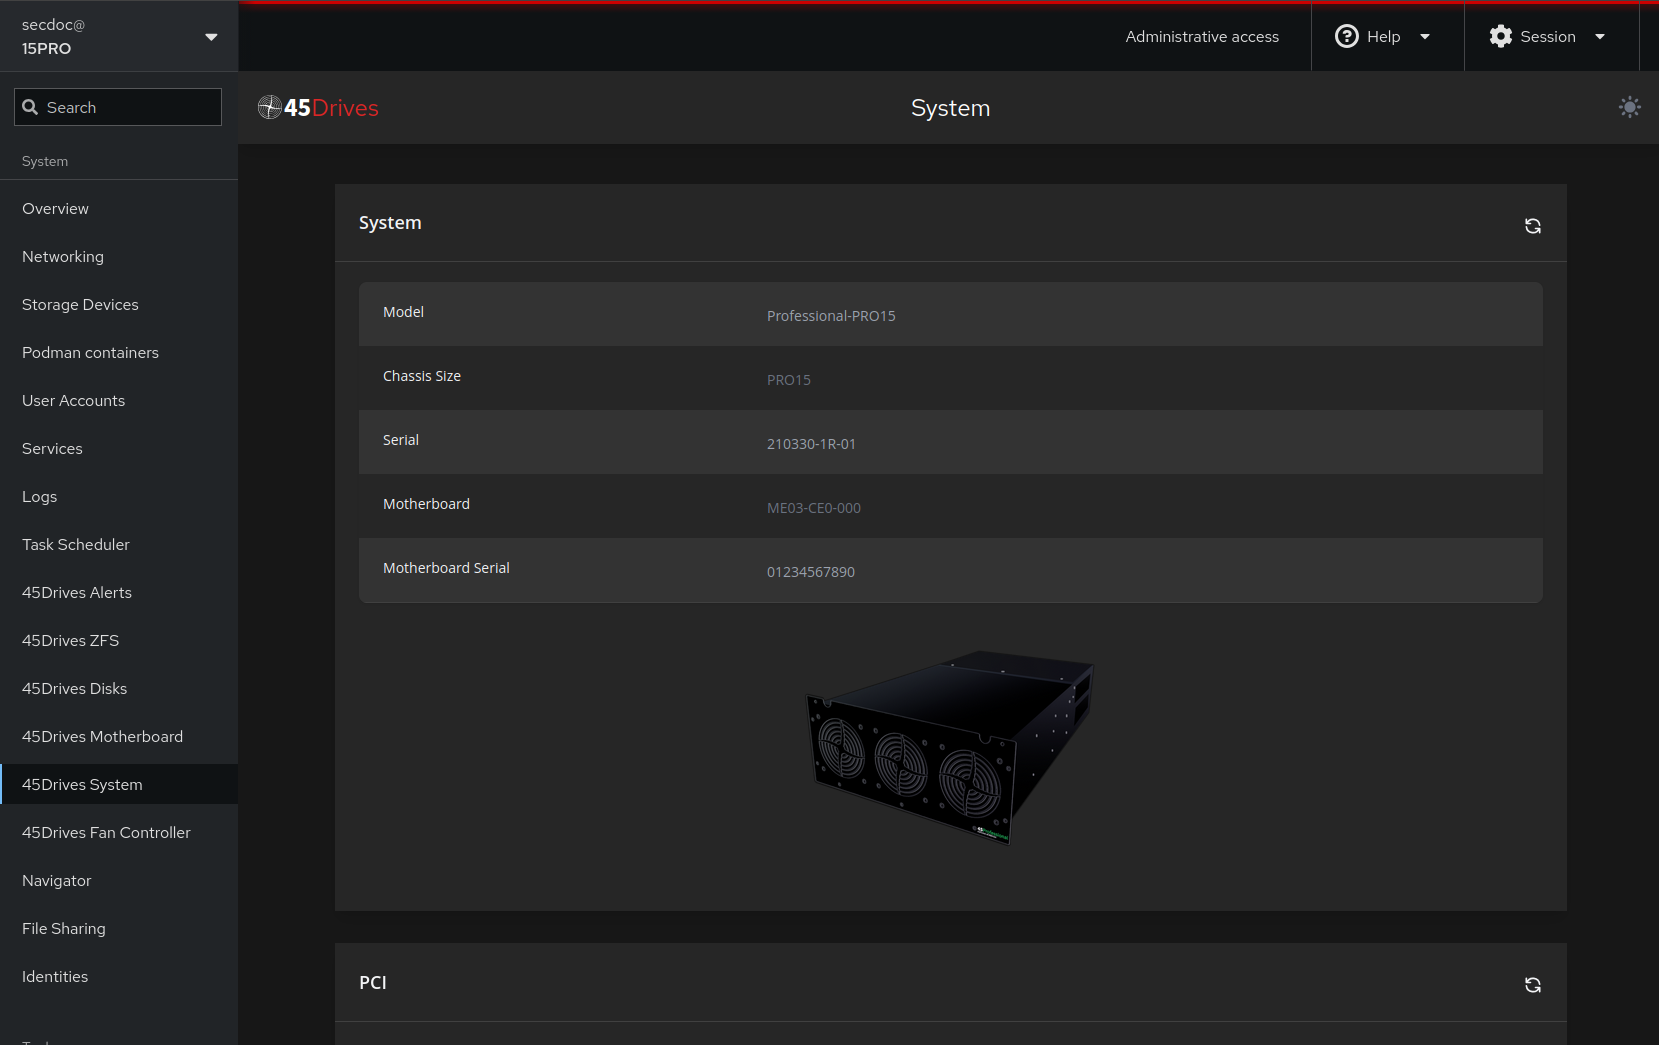The image size is (1659, 1045).
Task: Open File Sharing page
Action: pyautogui.click(x=119, y=928)
